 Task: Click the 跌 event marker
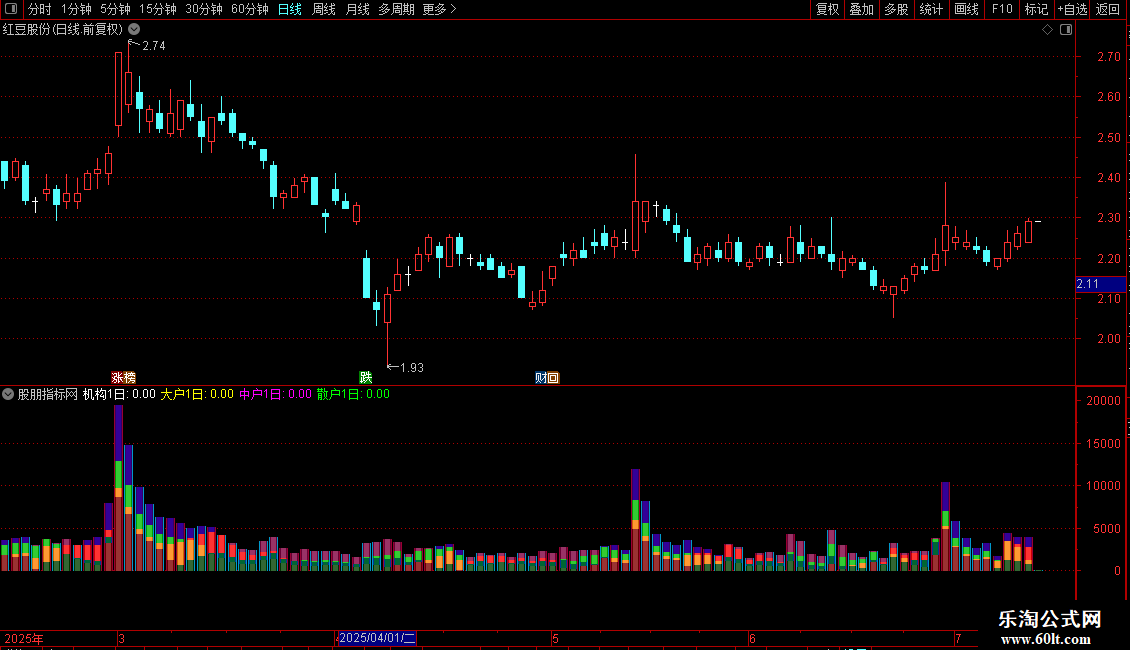pyautogui.click(x=365, y=378)
